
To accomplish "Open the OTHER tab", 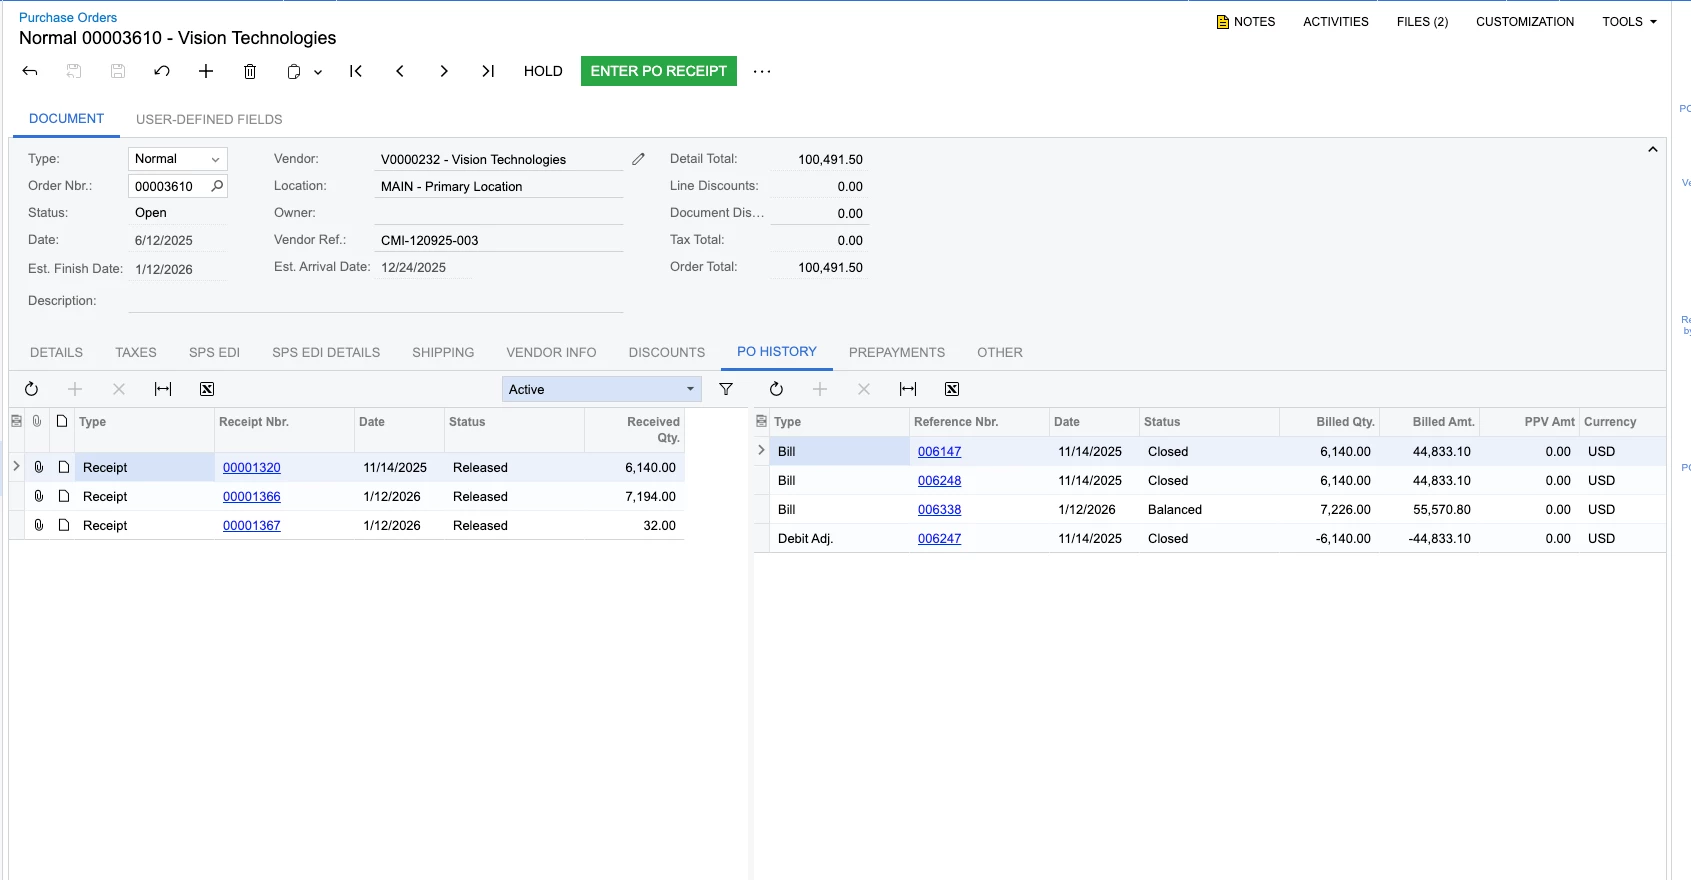I will 1000,352.
